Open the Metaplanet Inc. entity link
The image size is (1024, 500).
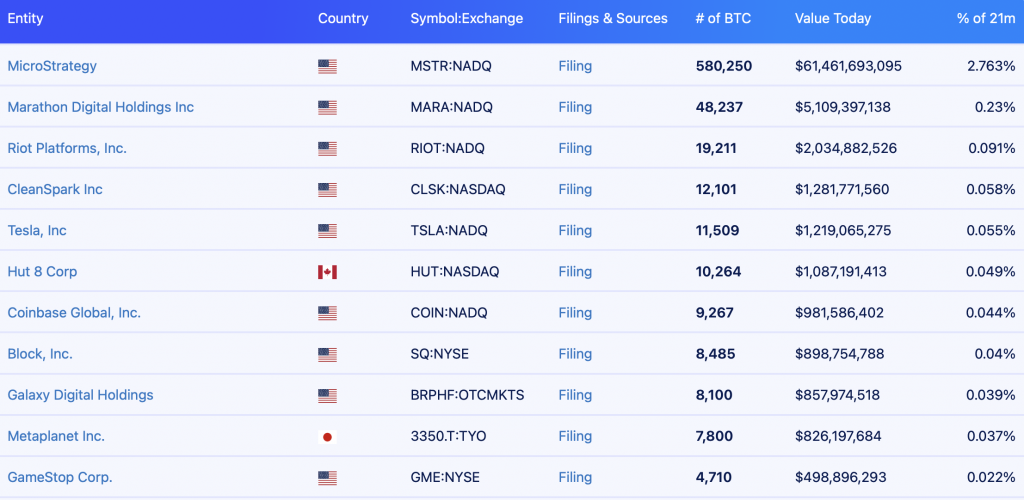click(x=56, y=436)
